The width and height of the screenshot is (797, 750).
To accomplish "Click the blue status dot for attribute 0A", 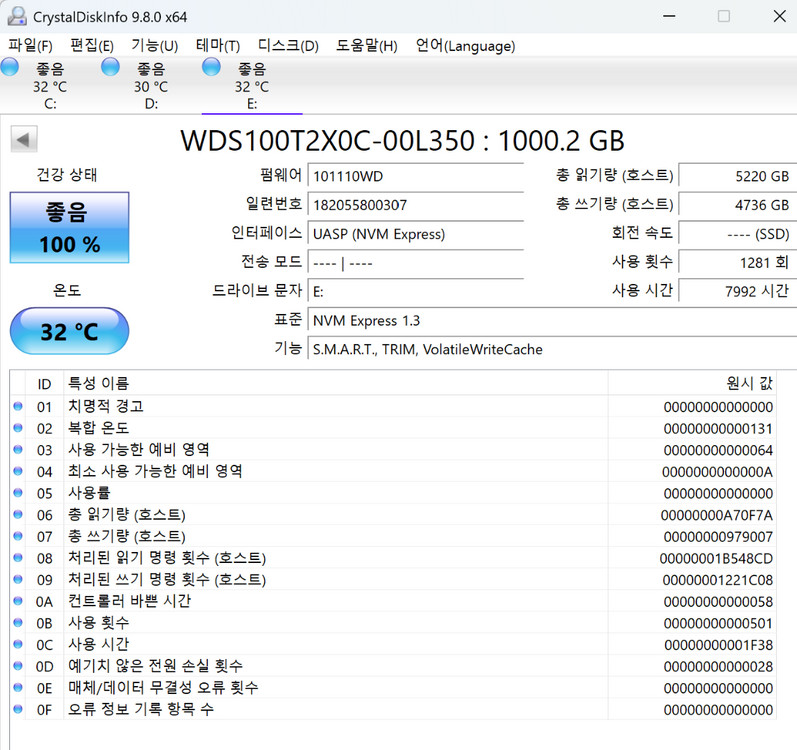I will click(18, 601).
